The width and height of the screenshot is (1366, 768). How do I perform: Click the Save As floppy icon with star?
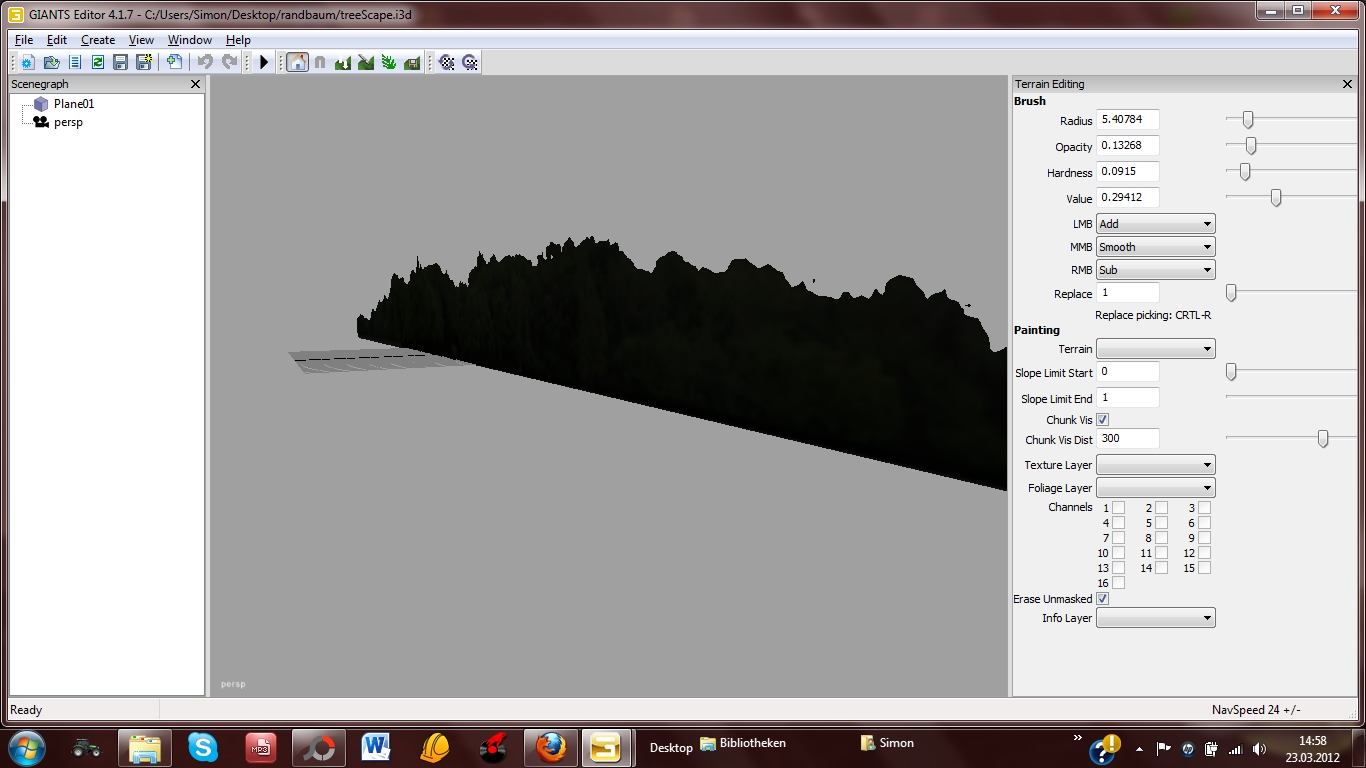(144, 62)
